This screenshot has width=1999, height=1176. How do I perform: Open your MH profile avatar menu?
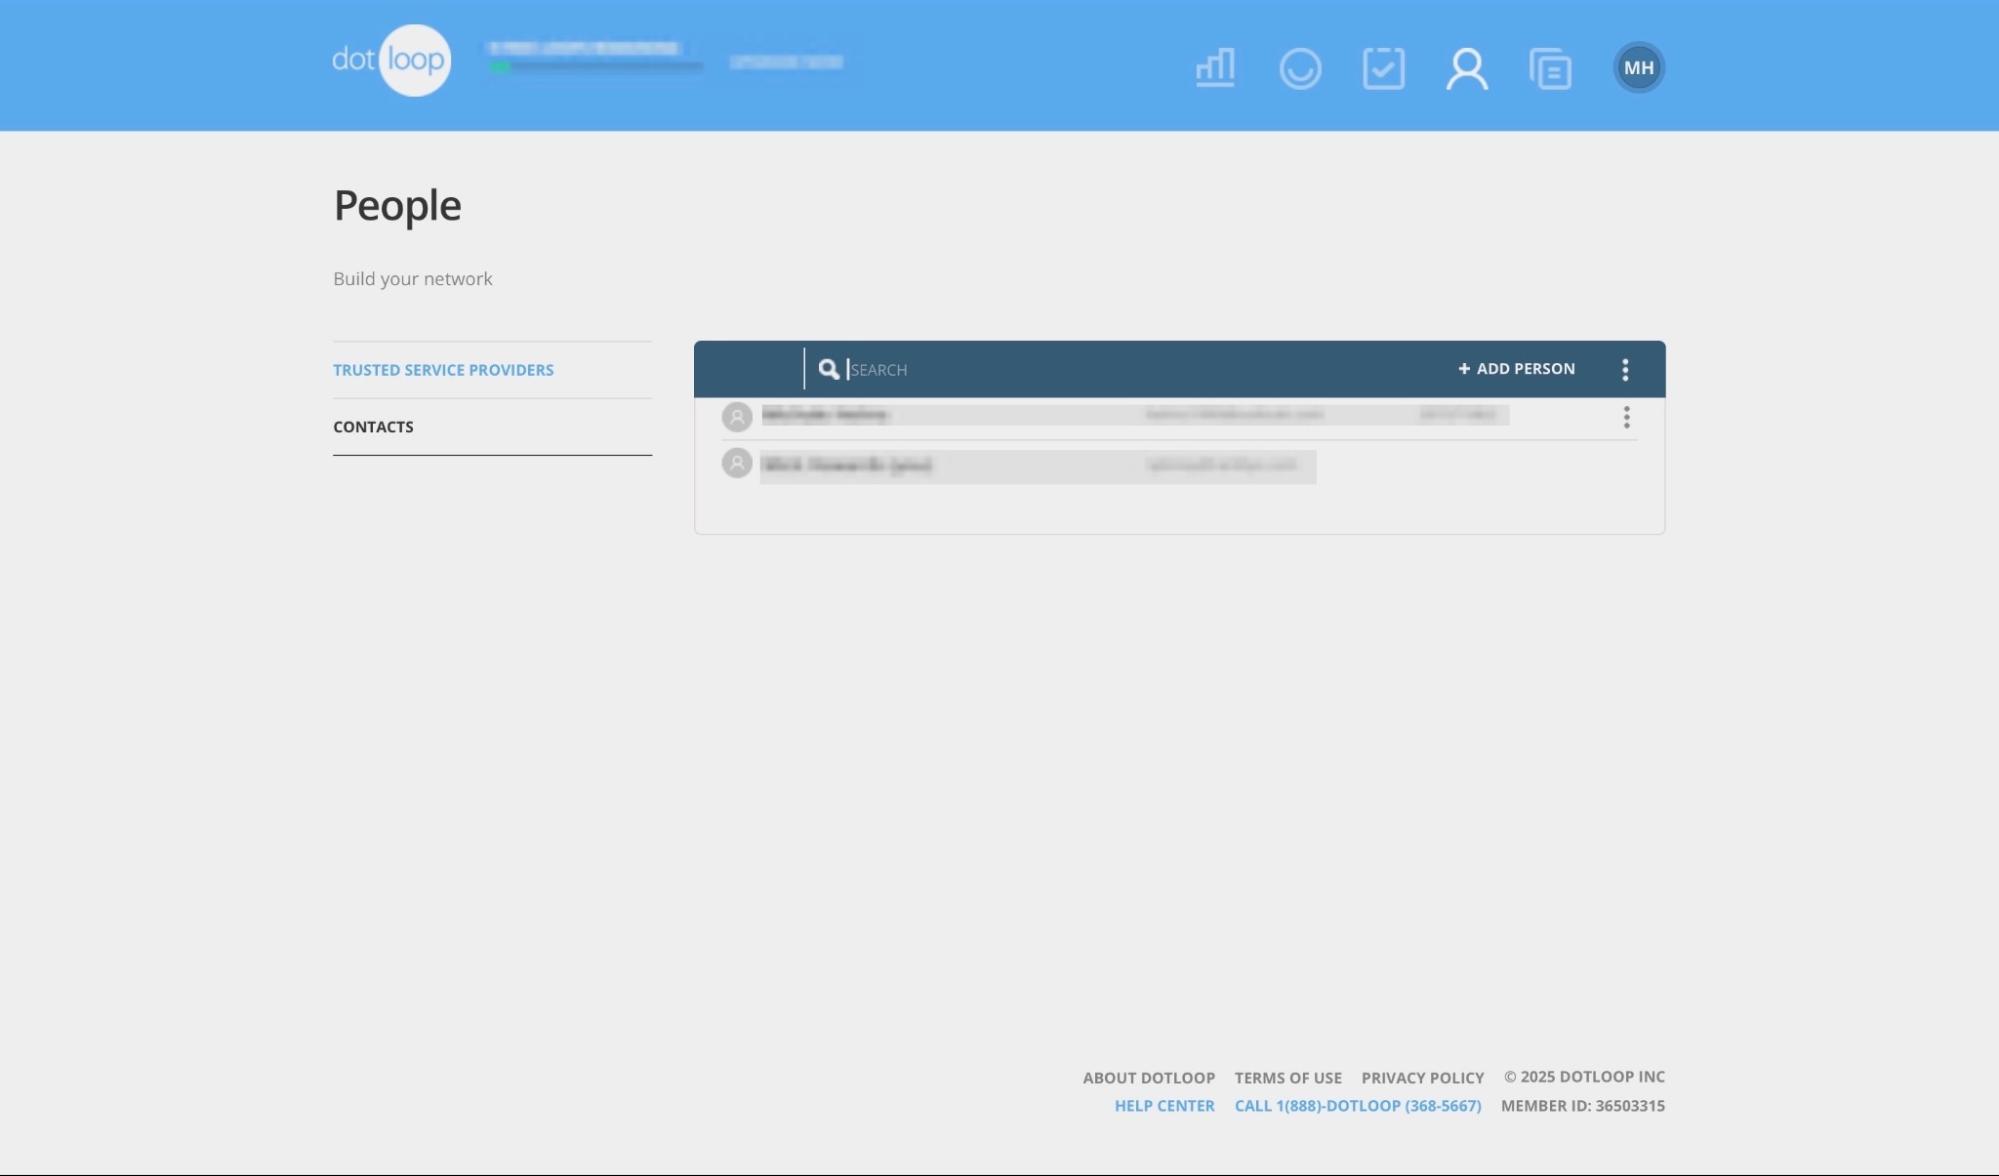[x=1639, y=68]
